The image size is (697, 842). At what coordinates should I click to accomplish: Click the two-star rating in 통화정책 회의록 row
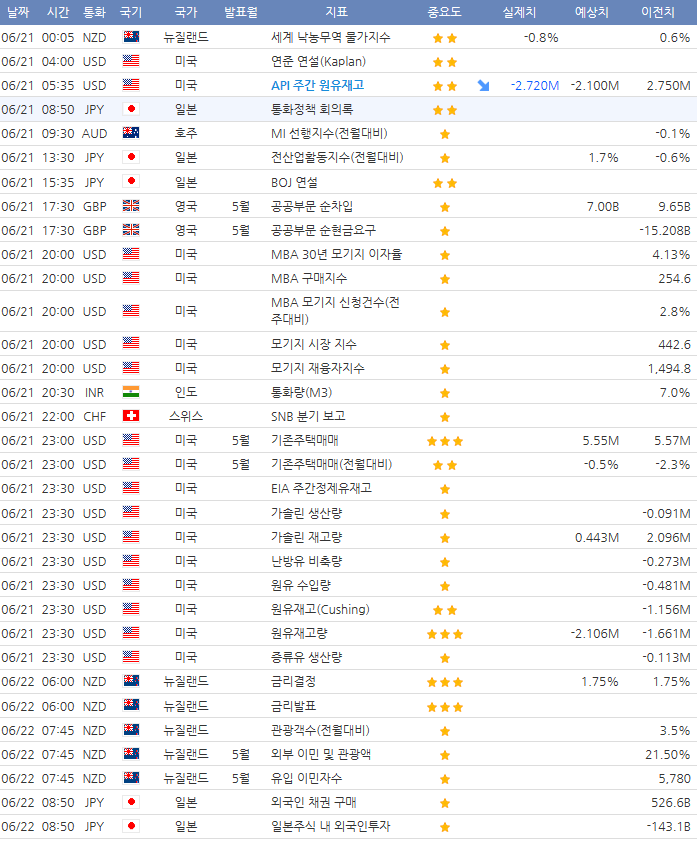click(x=445, y=110)
